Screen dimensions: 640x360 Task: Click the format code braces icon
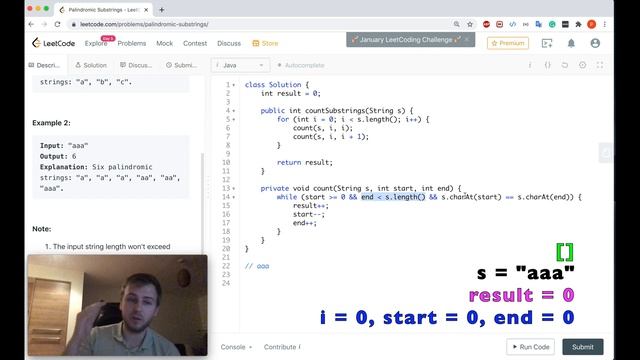click(548, 65)
